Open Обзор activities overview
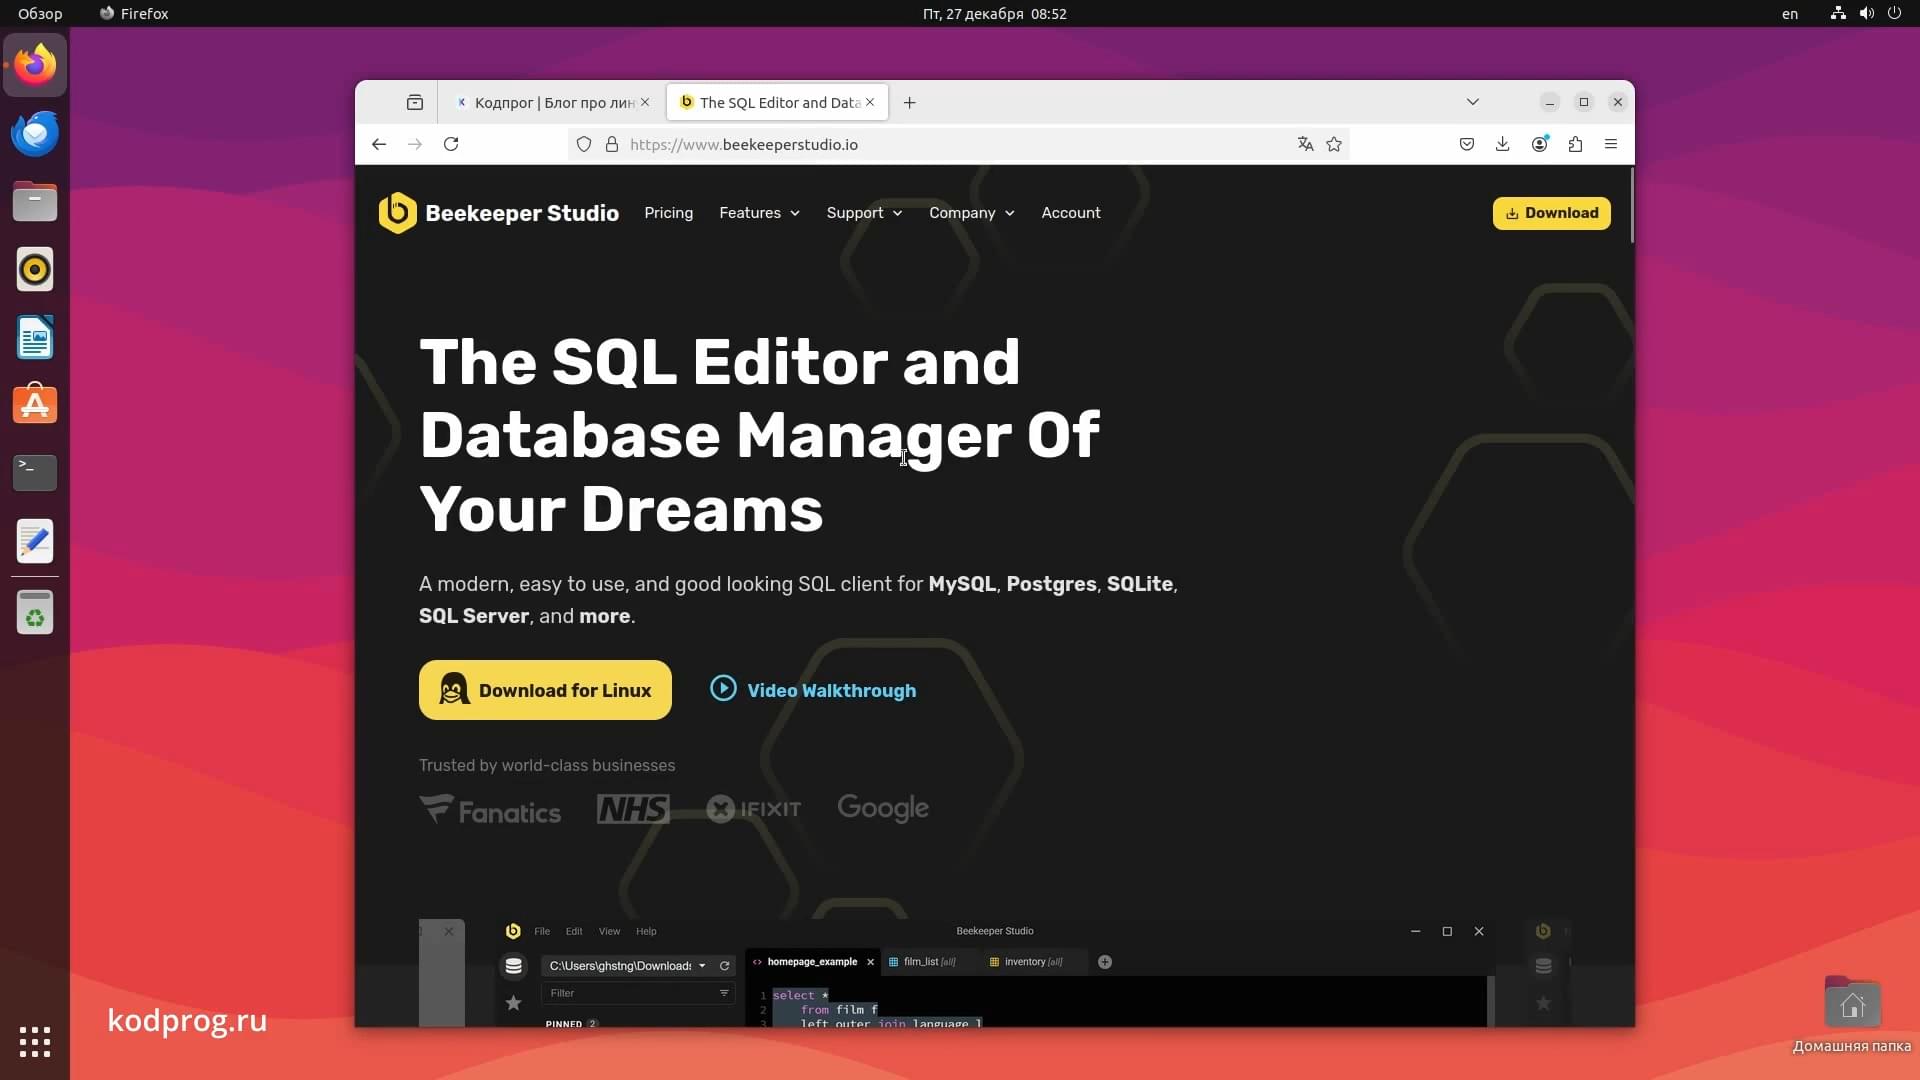 click(40, 14)
